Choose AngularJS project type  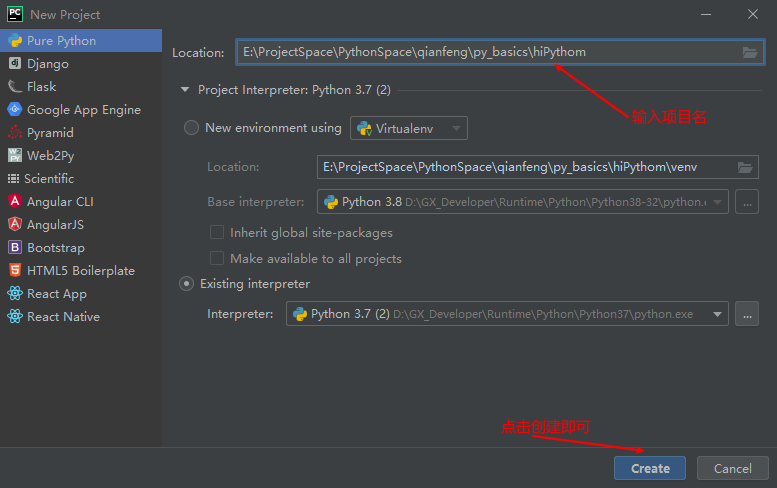81,224
